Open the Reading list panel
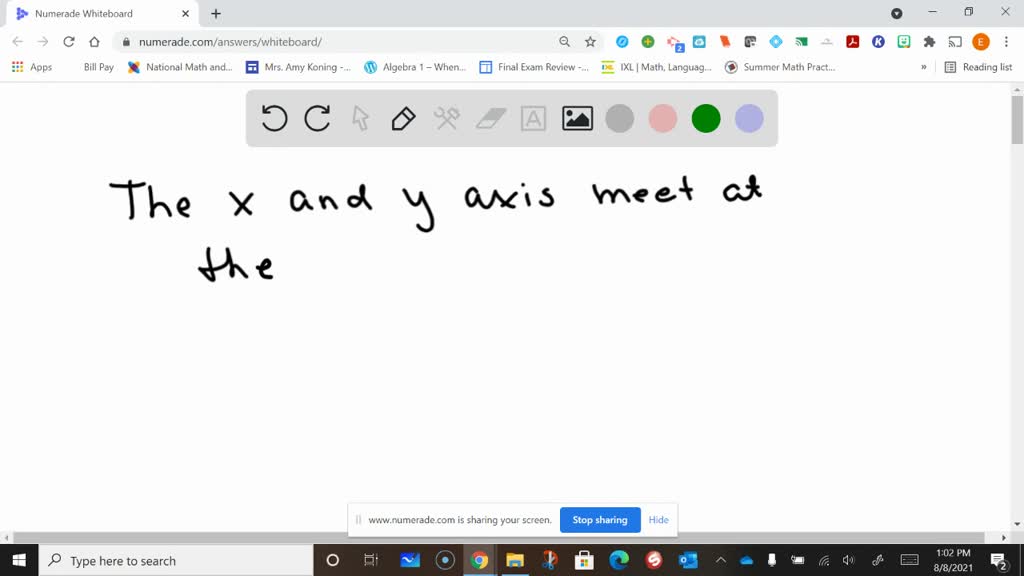Viewport: 1024px width, 576px height. coord(978,67)
